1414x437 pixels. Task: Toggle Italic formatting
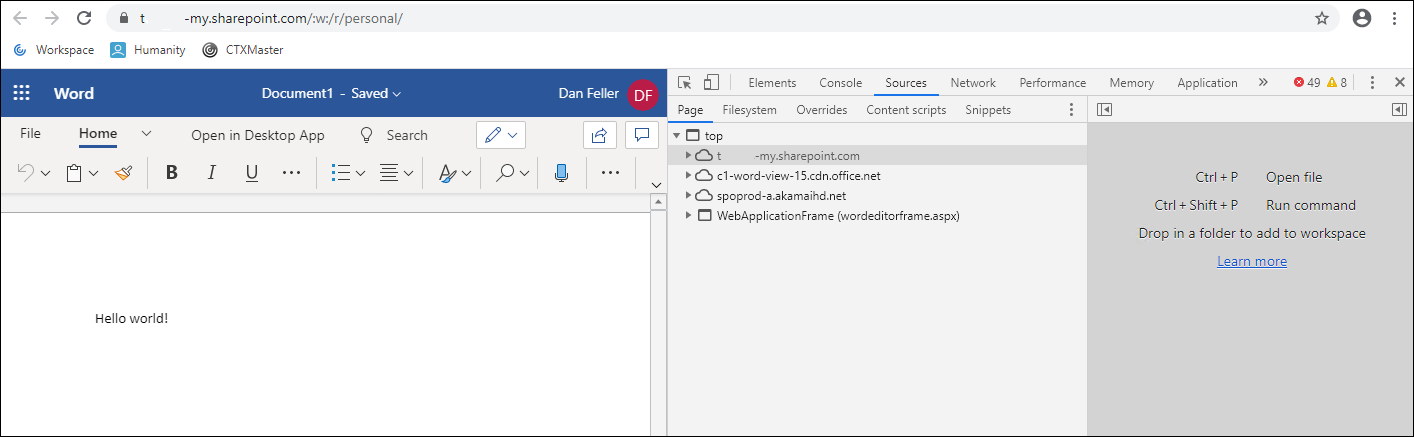pos(211,173)
